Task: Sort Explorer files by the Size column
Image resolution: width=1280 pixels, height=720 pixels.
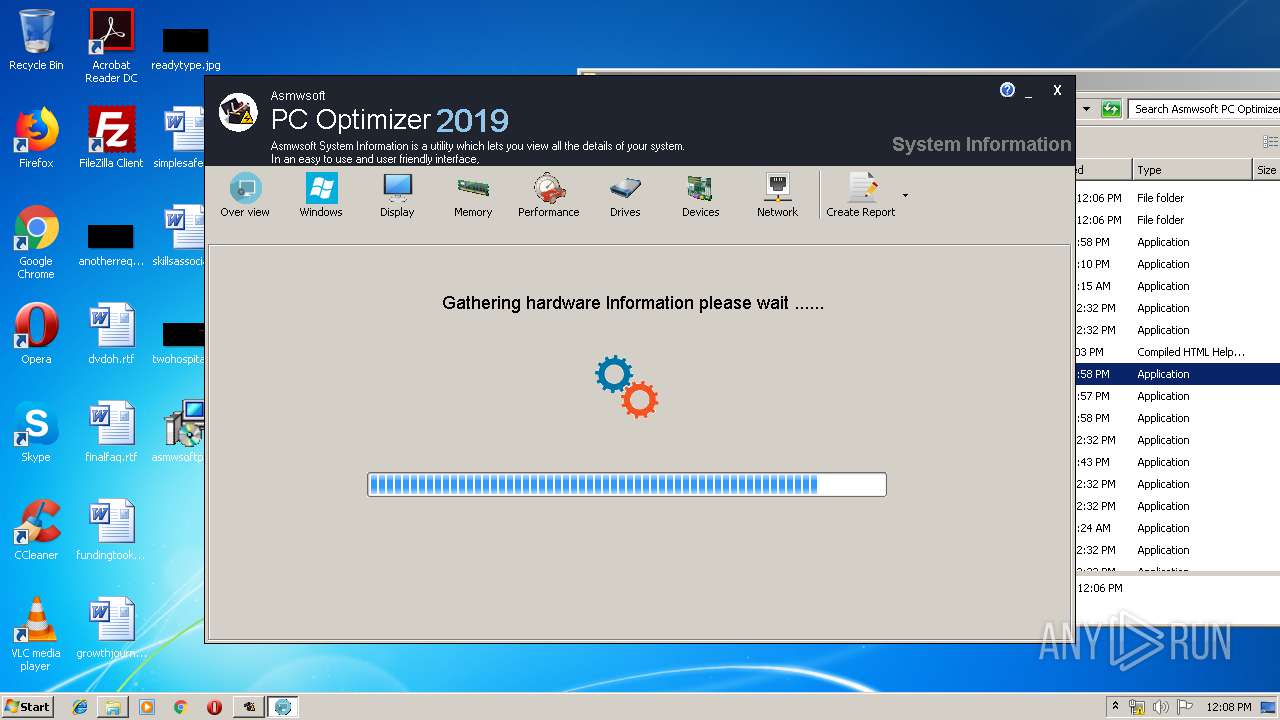Action: coord(1266,170)
